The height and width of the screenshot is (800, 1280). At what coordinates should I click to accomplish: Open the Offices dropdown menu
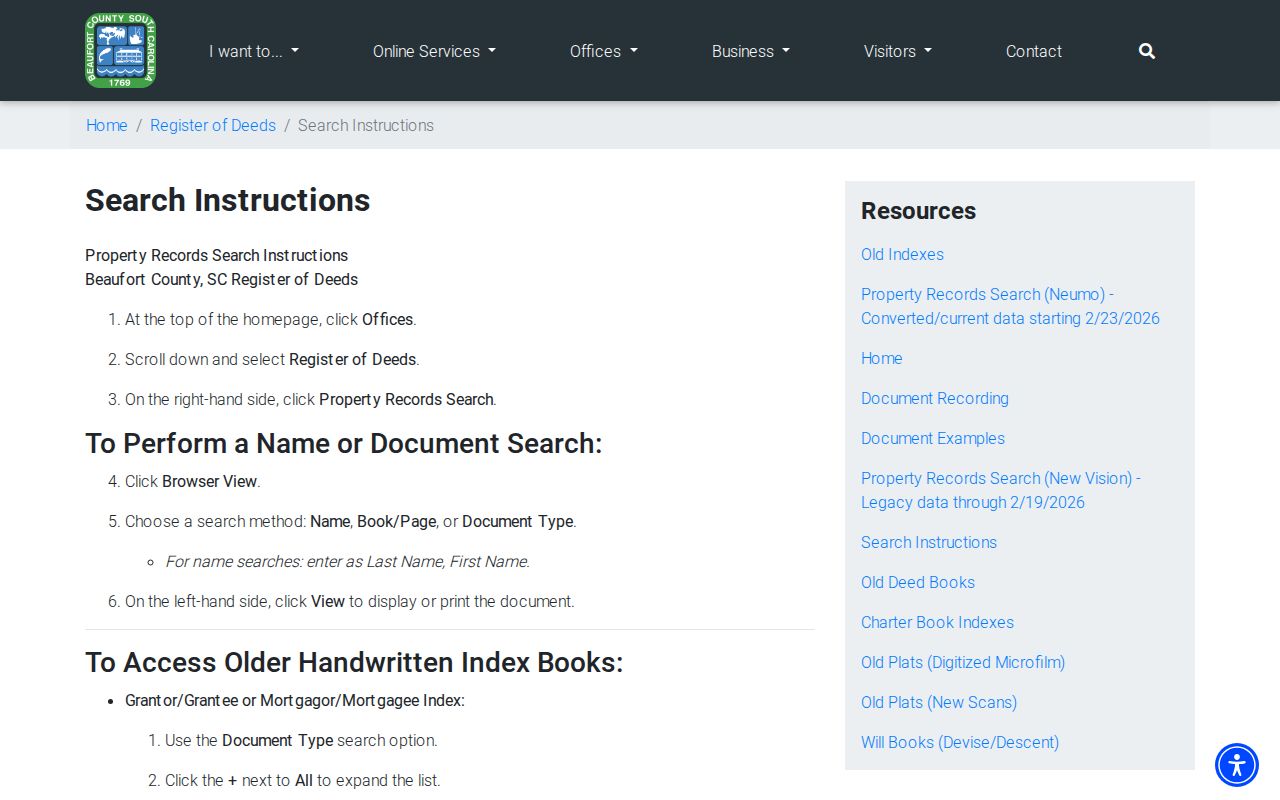(604, 51)
